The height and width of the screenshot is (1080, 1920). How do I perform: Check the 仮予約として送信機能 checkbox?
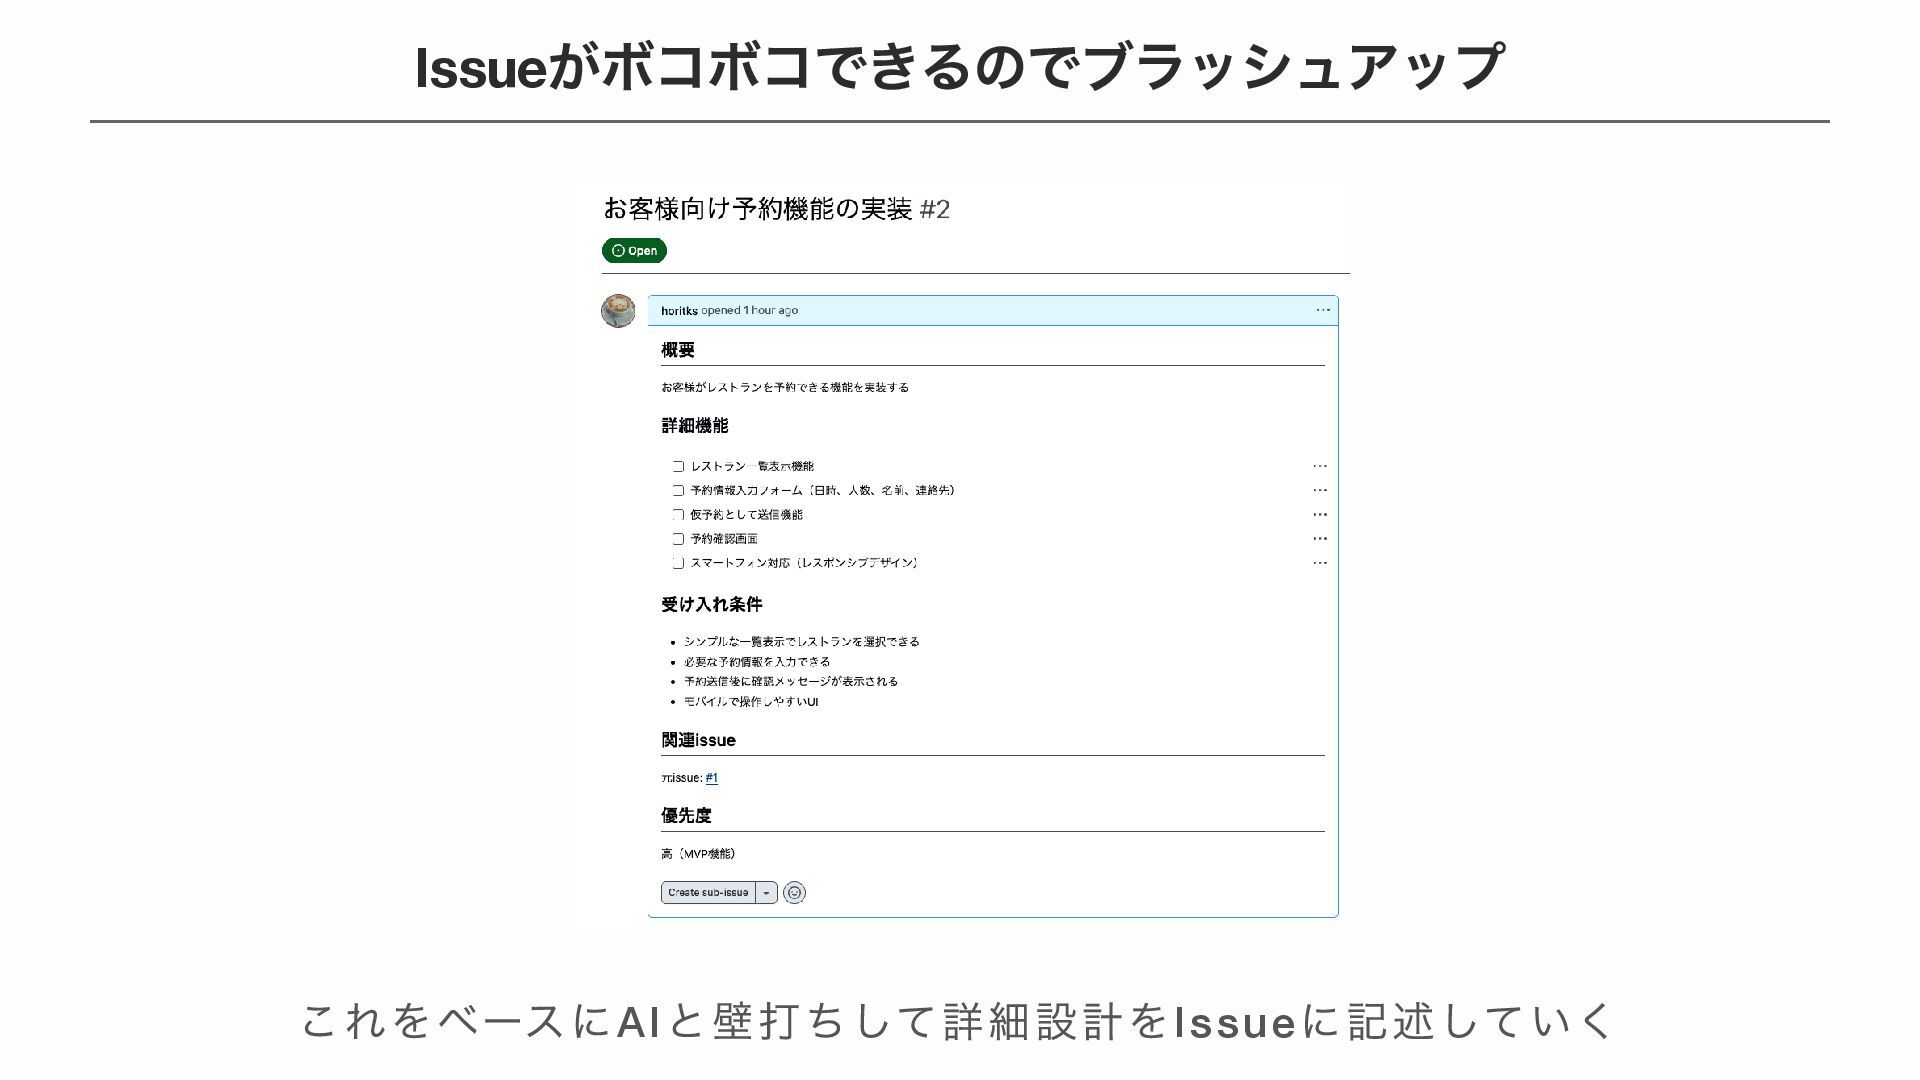point(678,514)
